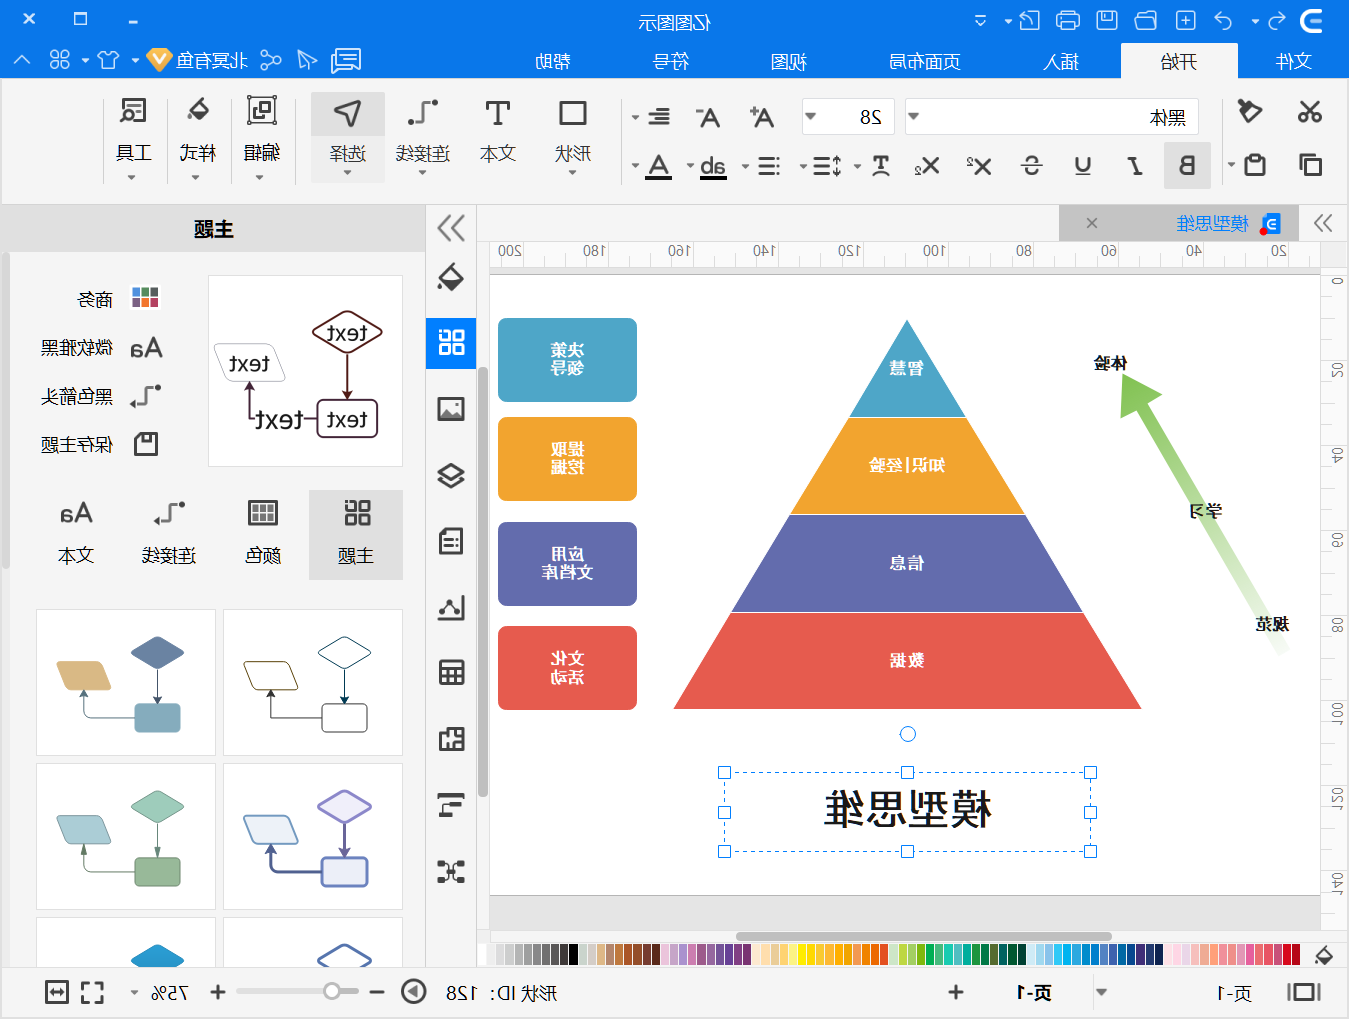Pick the black swatch in color palette

click(574, 955)
